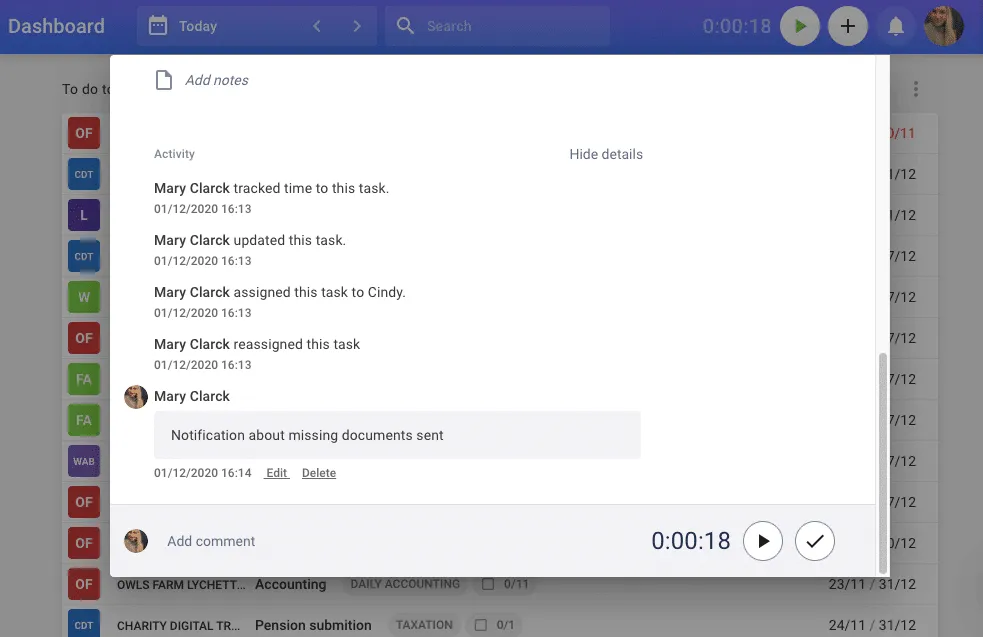Click the notes document icon
This screenshot has height=637, width=983.
tap(164, 80)
